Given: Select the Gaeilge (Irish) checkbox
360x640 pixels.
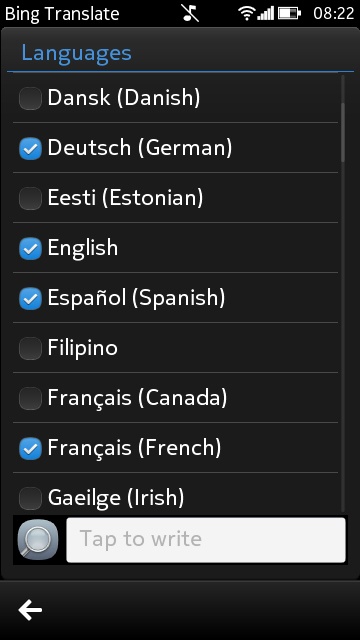Looking at the screenshot, I should [x=30, y=498].
